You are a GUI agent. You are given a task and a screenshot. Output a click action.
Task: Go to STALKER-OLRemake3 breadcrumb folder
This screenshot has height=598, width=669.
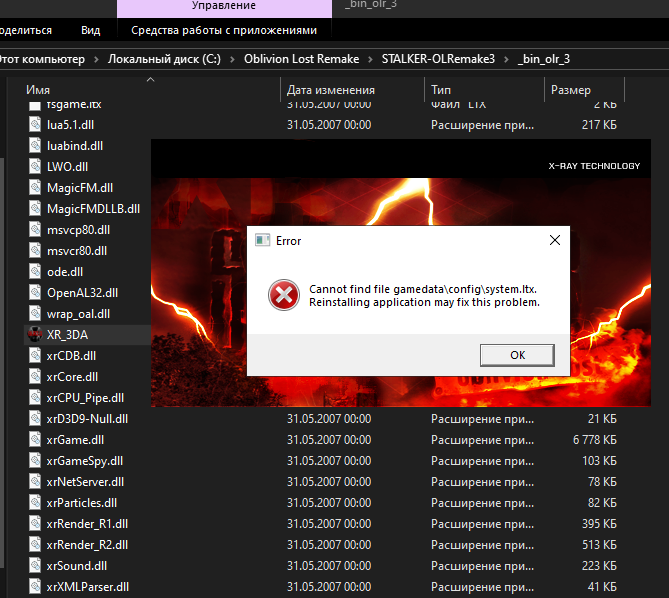coord(438,59)
